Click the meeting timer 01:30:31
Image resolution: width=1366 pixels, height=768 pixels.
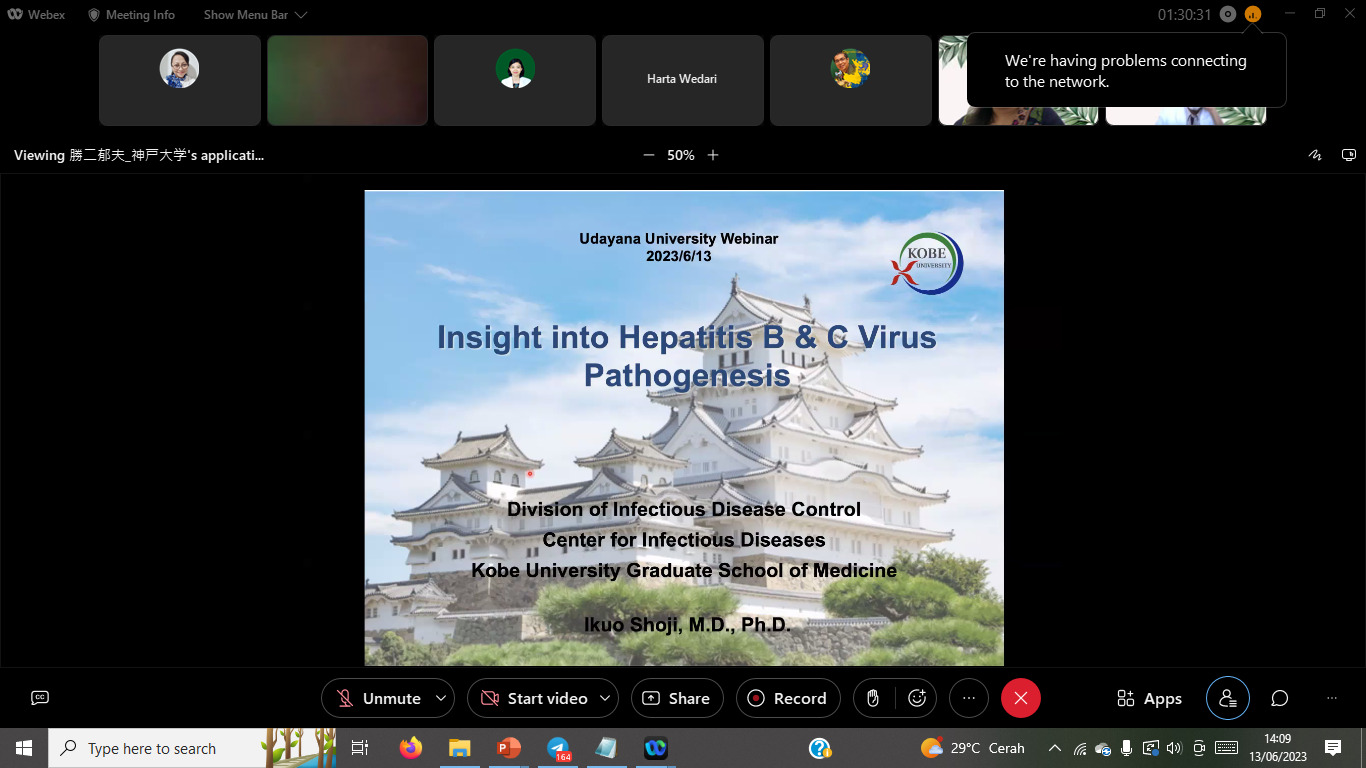tap(1184, 15)
